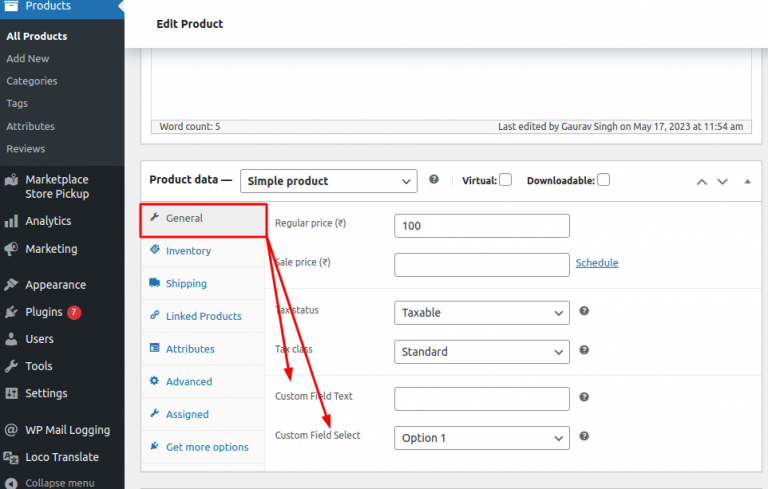Open the Custom Field Select Option 1 dropdown
The height and width of the screenshot is (489, 768).
click(482, 438)
